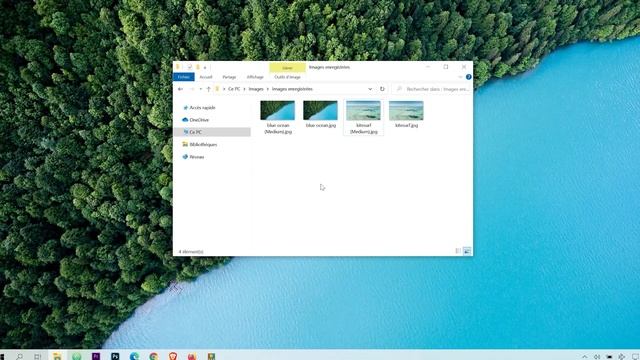Open the Partage ribbon tab
Viewport: 640px width, 360px height.
pyautogui.click(x=229, y=77)
